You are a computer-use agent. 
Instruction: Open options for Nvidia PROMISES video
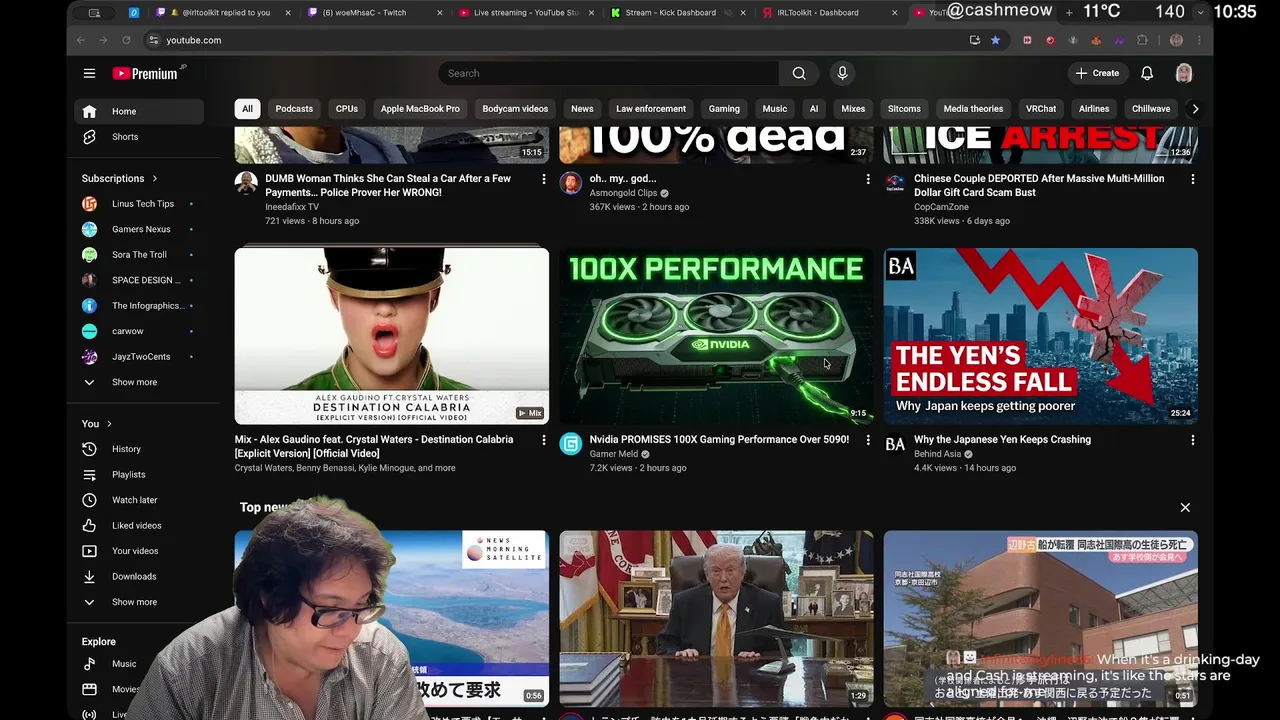click(868, 440)
